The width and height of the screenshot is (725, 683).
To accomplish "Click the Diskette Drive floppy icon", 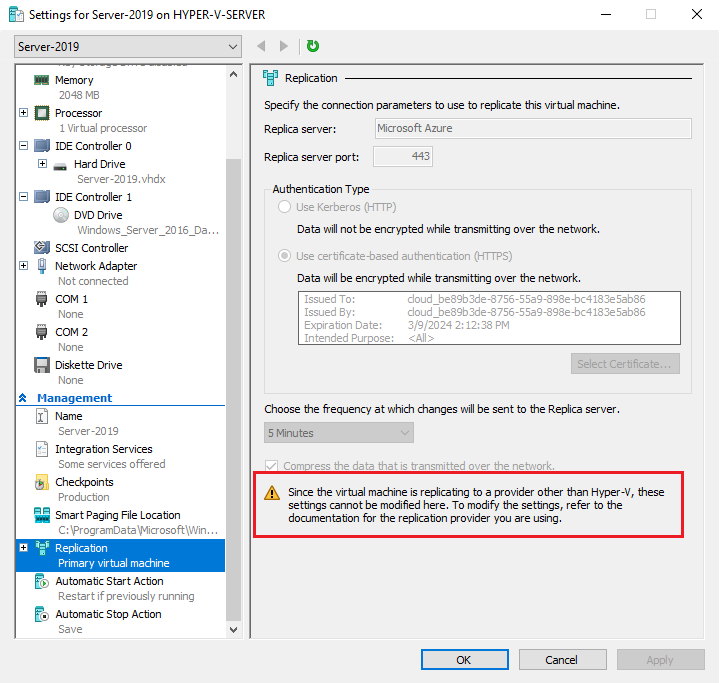I will pos(42,365).
